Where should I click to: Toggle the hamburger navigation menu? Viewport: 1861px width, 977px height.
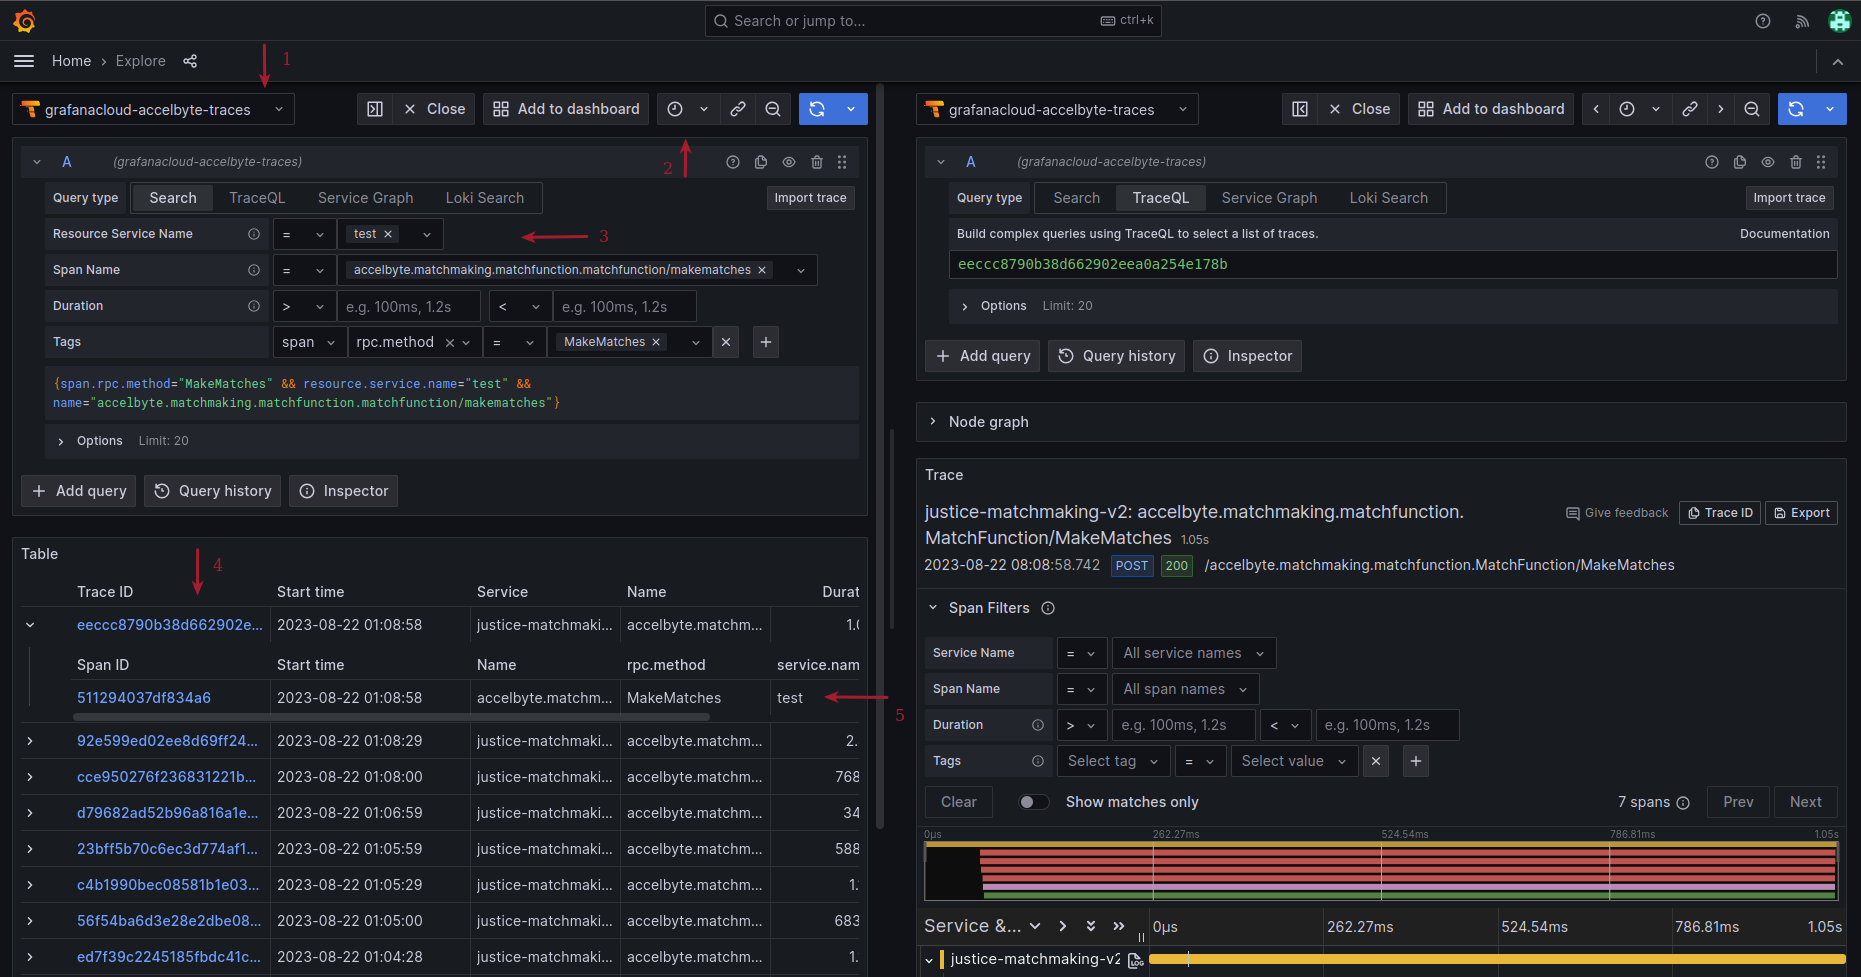click(x=24, y=61)
